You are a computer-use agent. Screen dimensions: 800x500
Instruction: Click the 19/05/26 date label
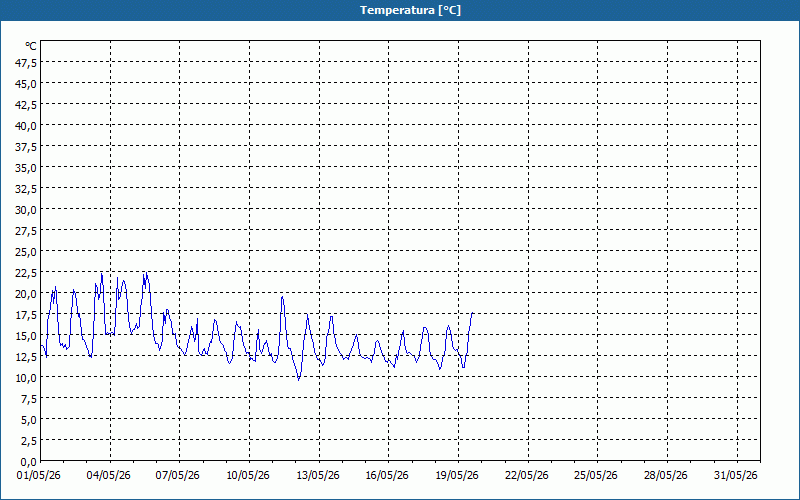(x=457, y=476)
